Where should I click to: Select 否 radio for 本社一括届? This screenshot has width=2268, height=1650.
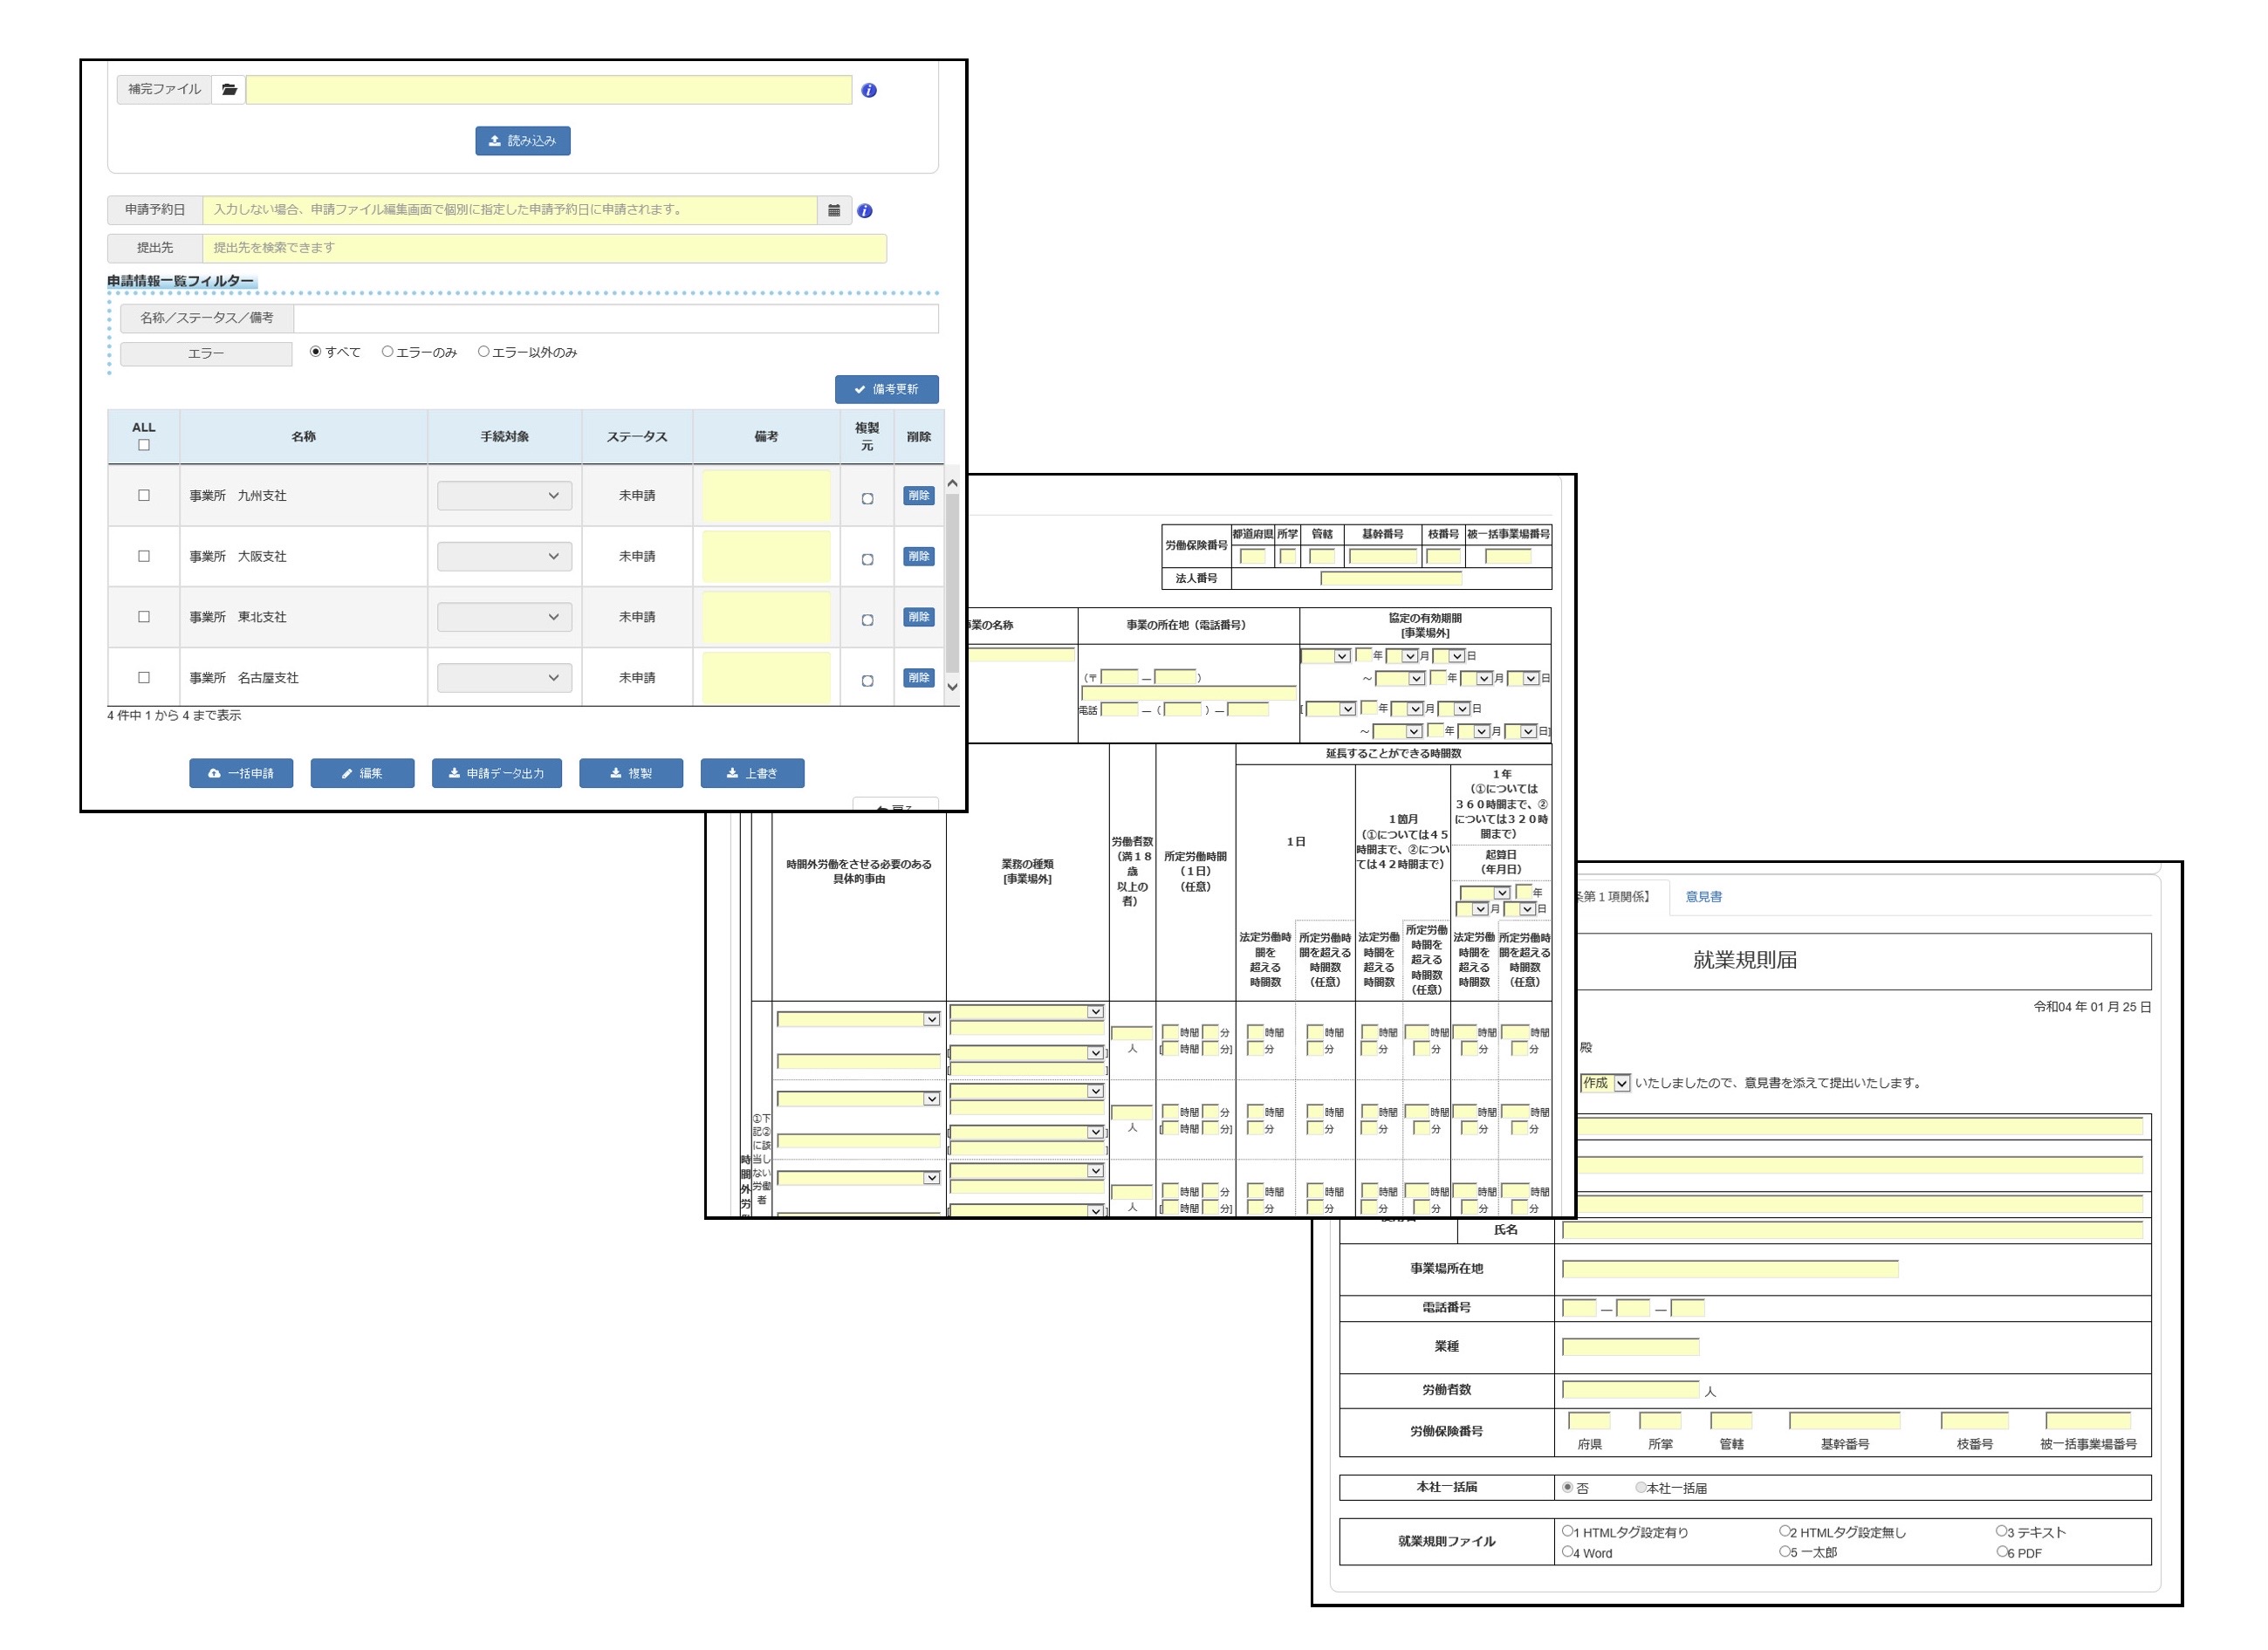[1568, 1487]
